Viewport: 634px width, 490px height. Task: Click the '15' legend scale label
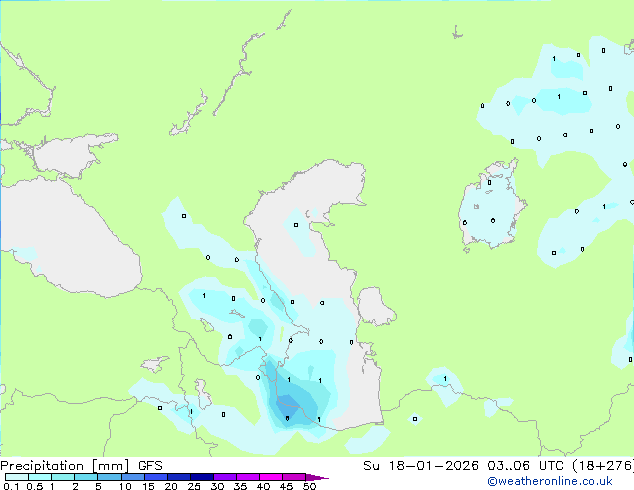pos(148,486)
